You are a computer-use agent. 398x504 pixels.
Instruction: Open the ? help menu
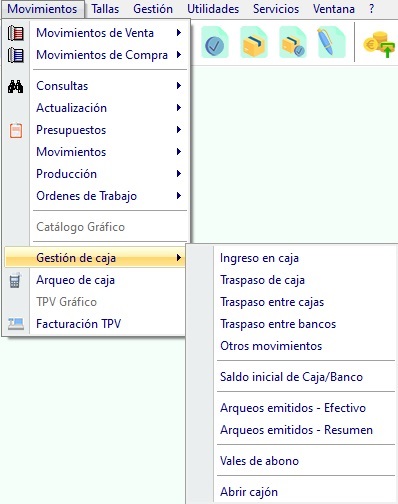point(371,9)
